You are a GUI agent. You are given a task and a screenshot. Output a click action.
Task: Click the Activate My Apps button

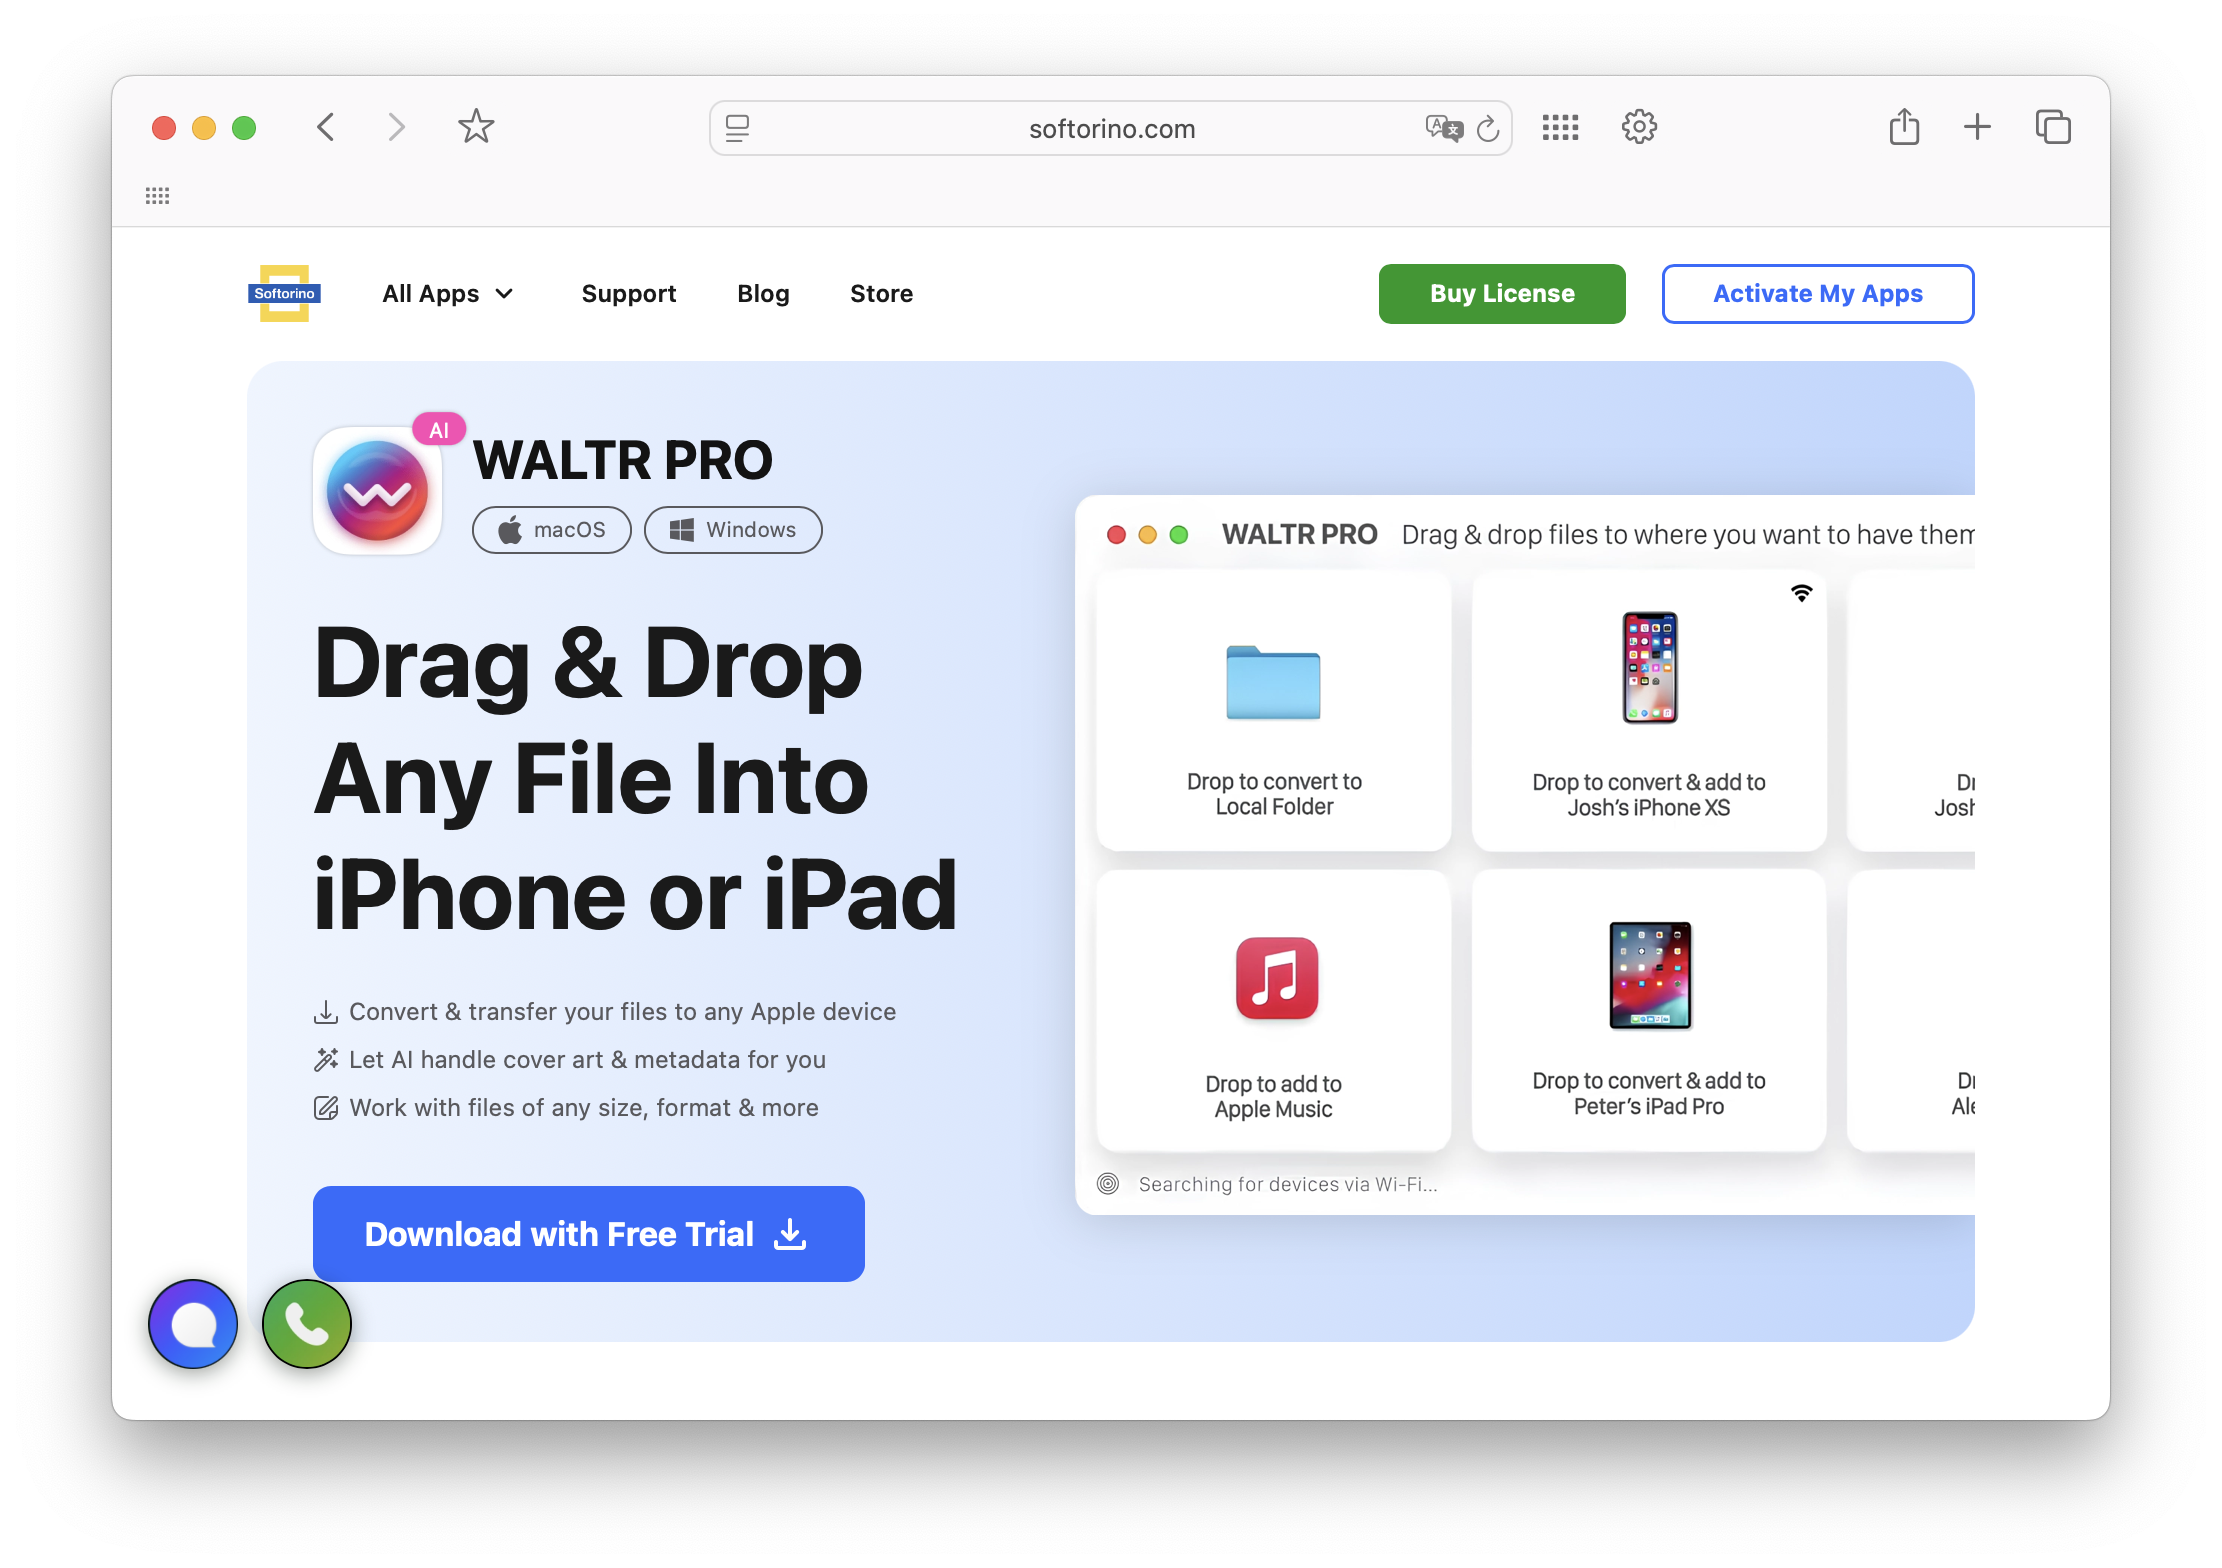[x=1818, y=294]
